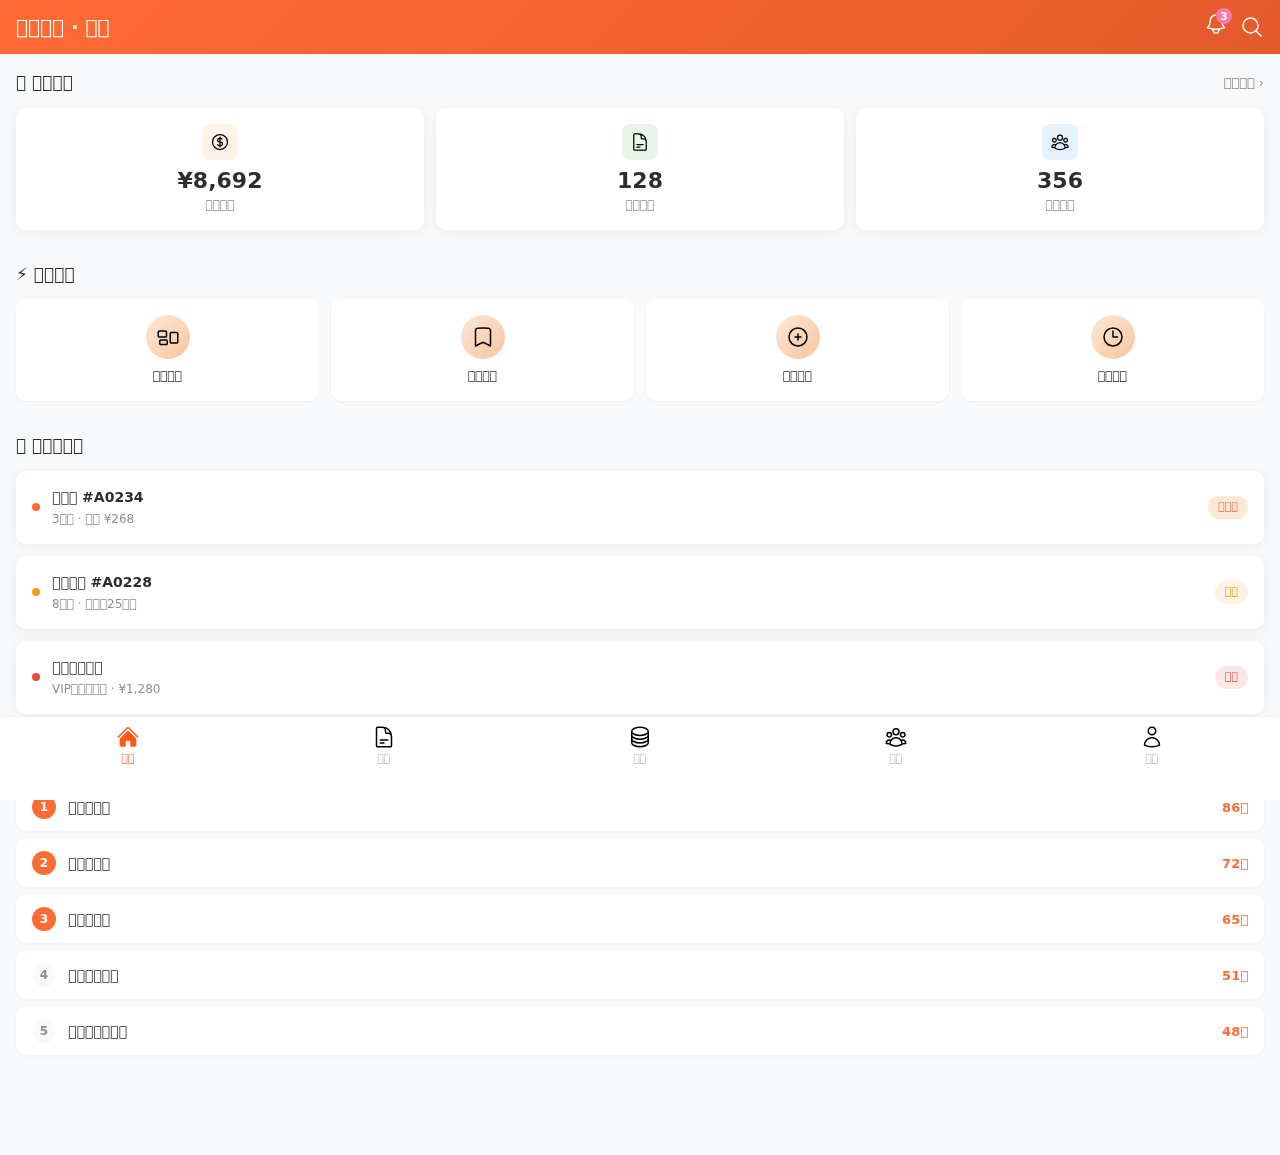Image resolution: width=1280 pixels, height=1155 pixels.
Task: Switch to the database stack tab in bottom bar
Action: [640, 745]
